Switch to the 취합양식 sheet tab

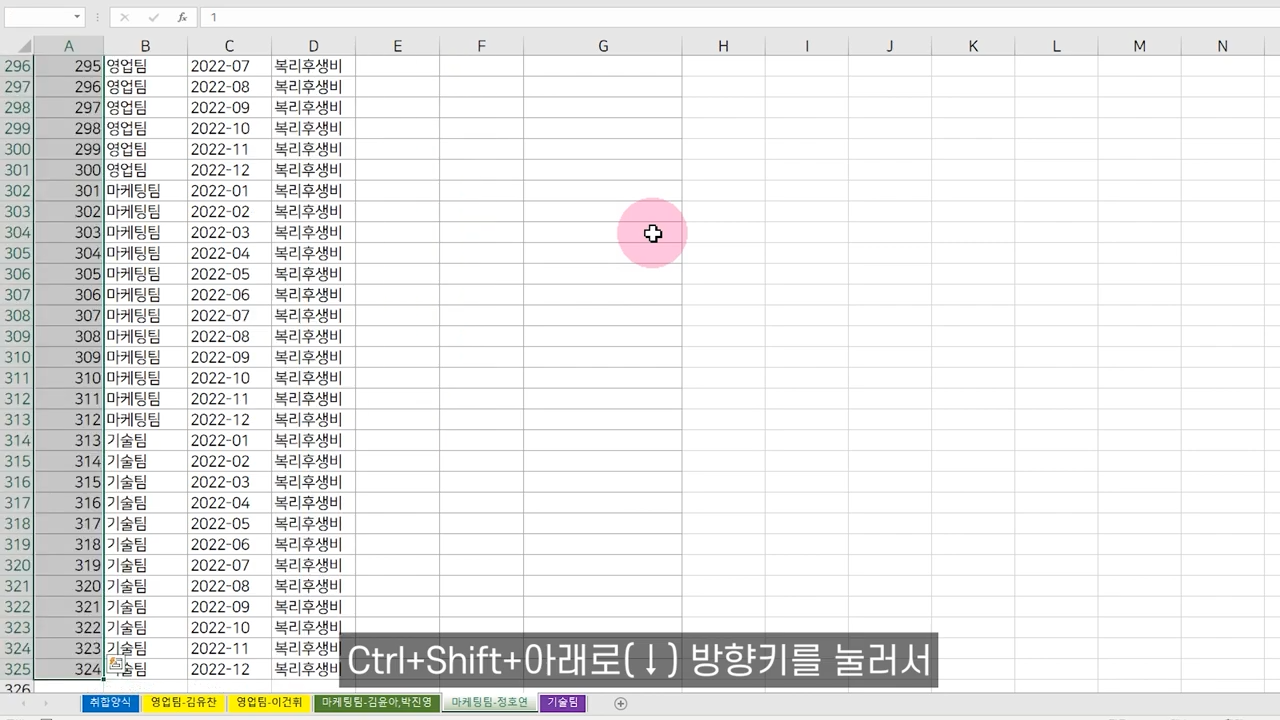(110, 703)
